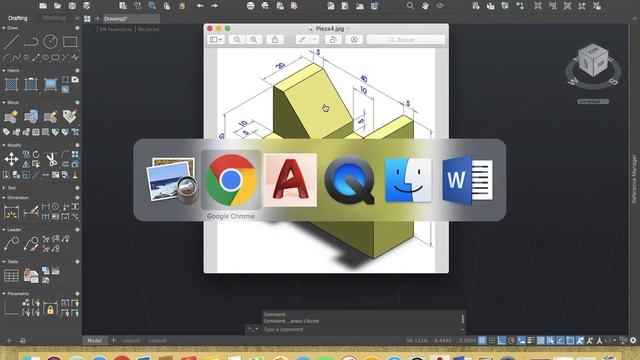Select AutoCAD in the app switcher

290,180
